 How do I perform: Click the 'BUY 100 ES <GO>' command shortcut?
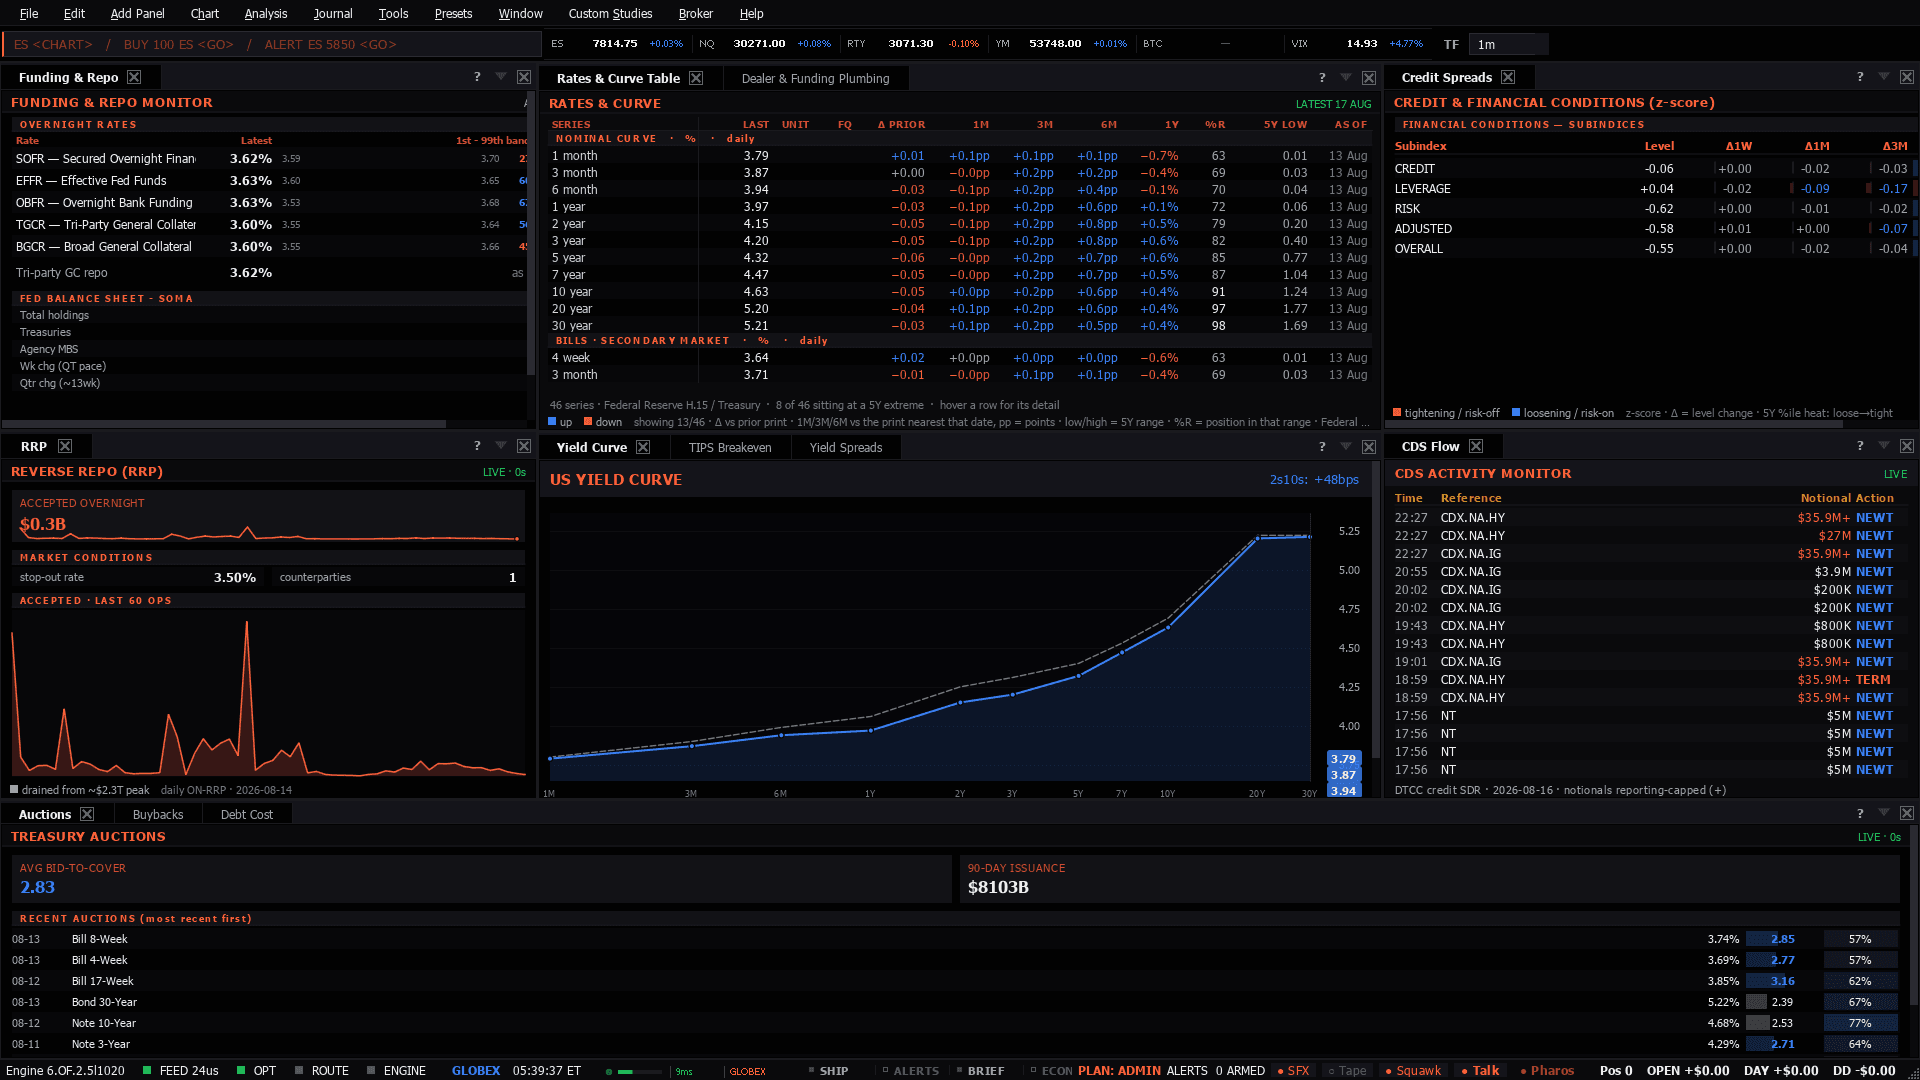click(178, 44)
